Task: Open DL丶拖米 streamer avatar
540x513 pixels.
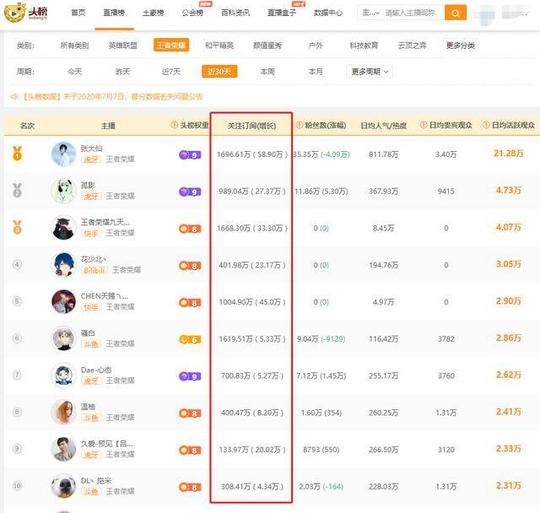Action: click(63, 486)
